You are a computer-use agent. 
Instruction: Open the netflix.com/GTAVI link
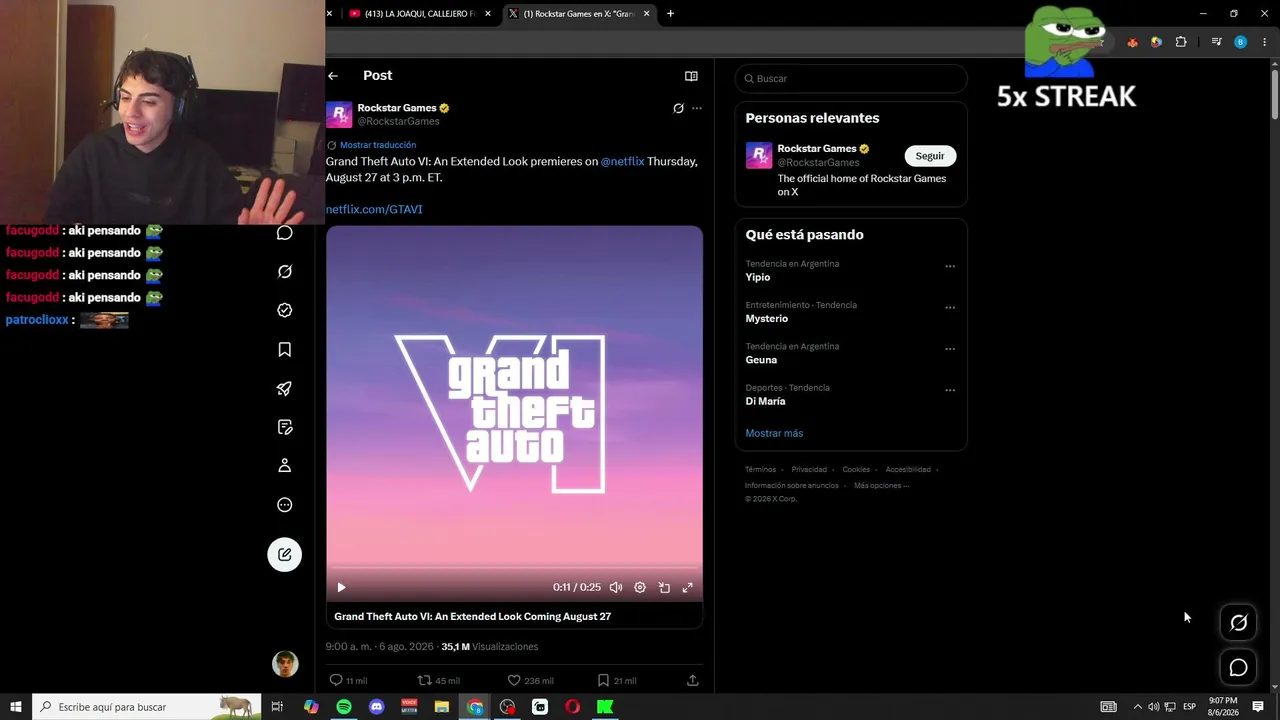coord(374,210)
